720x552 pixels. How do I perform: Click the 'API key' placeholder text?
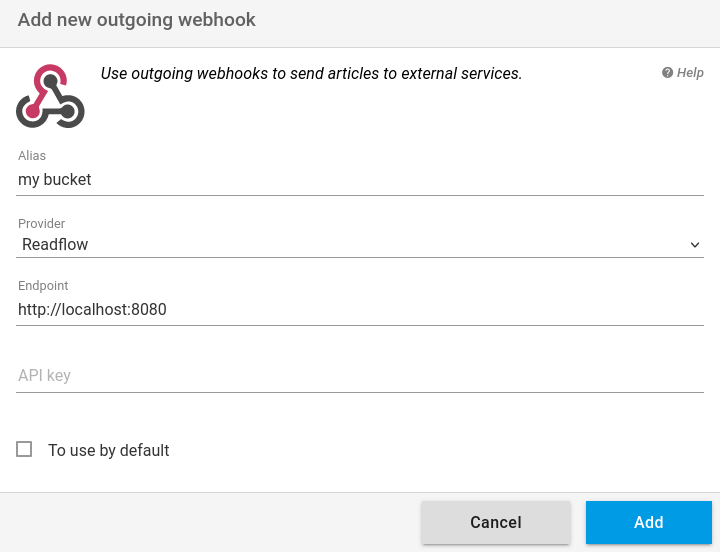point(44,376)
